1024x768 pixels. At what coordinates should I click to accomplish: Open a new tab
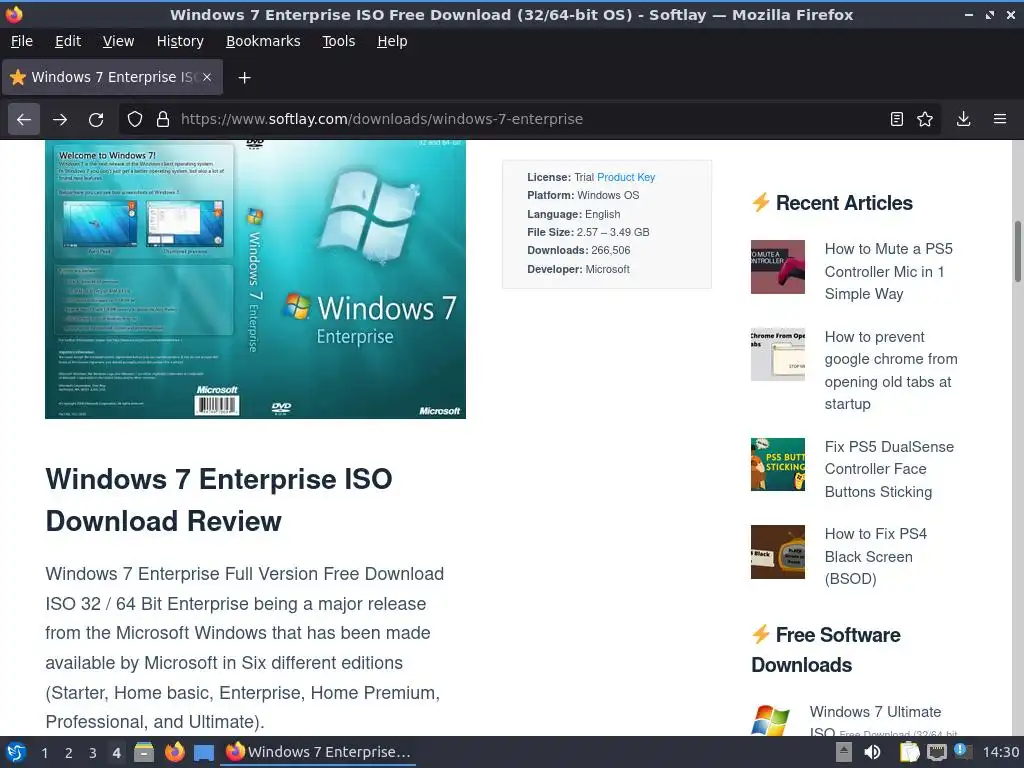244,78
